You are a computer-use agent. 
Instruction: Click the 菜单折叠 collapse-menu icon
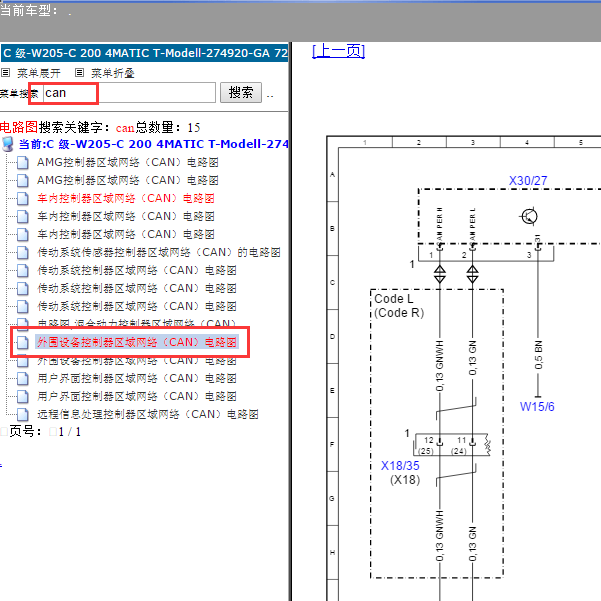click(x=79, y=72)
